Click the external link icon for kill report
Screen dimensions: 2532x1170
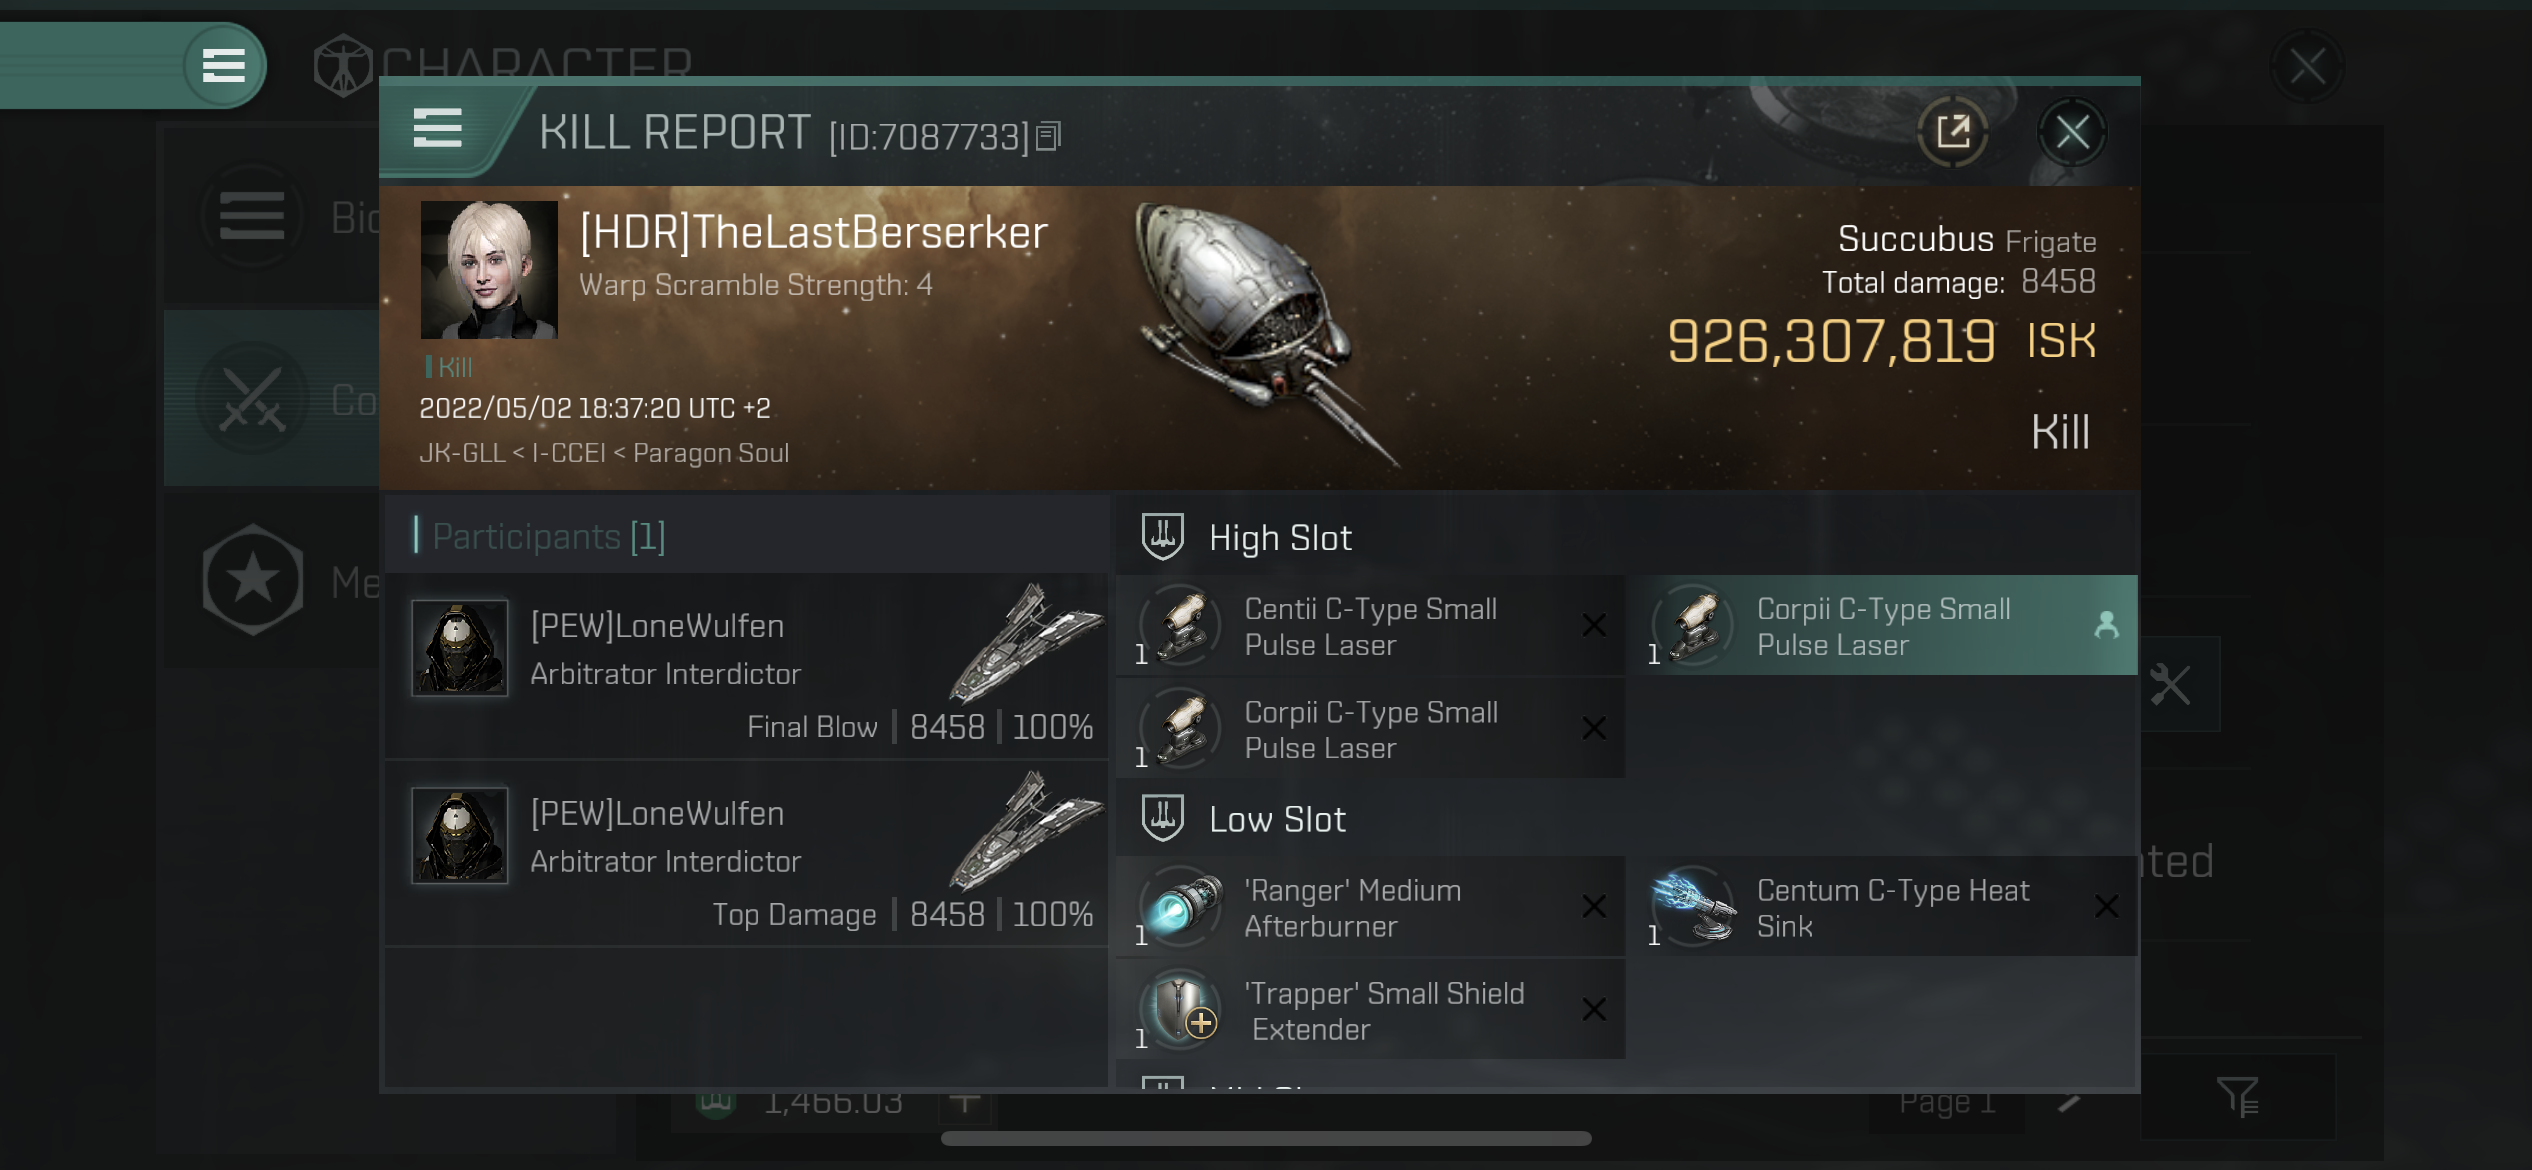coord(1952,131)
